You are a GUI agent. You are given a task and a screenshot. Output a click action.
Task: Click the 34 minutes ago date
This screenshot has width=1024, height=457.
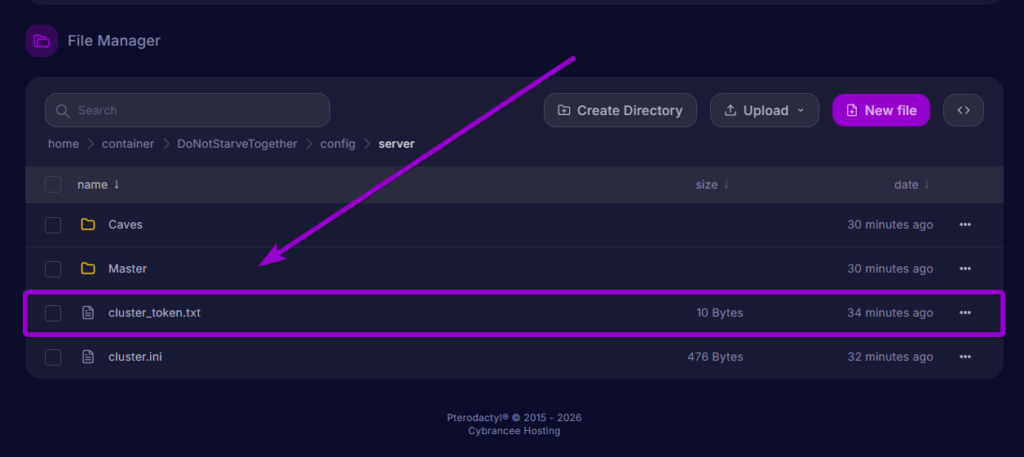point(890,313)
